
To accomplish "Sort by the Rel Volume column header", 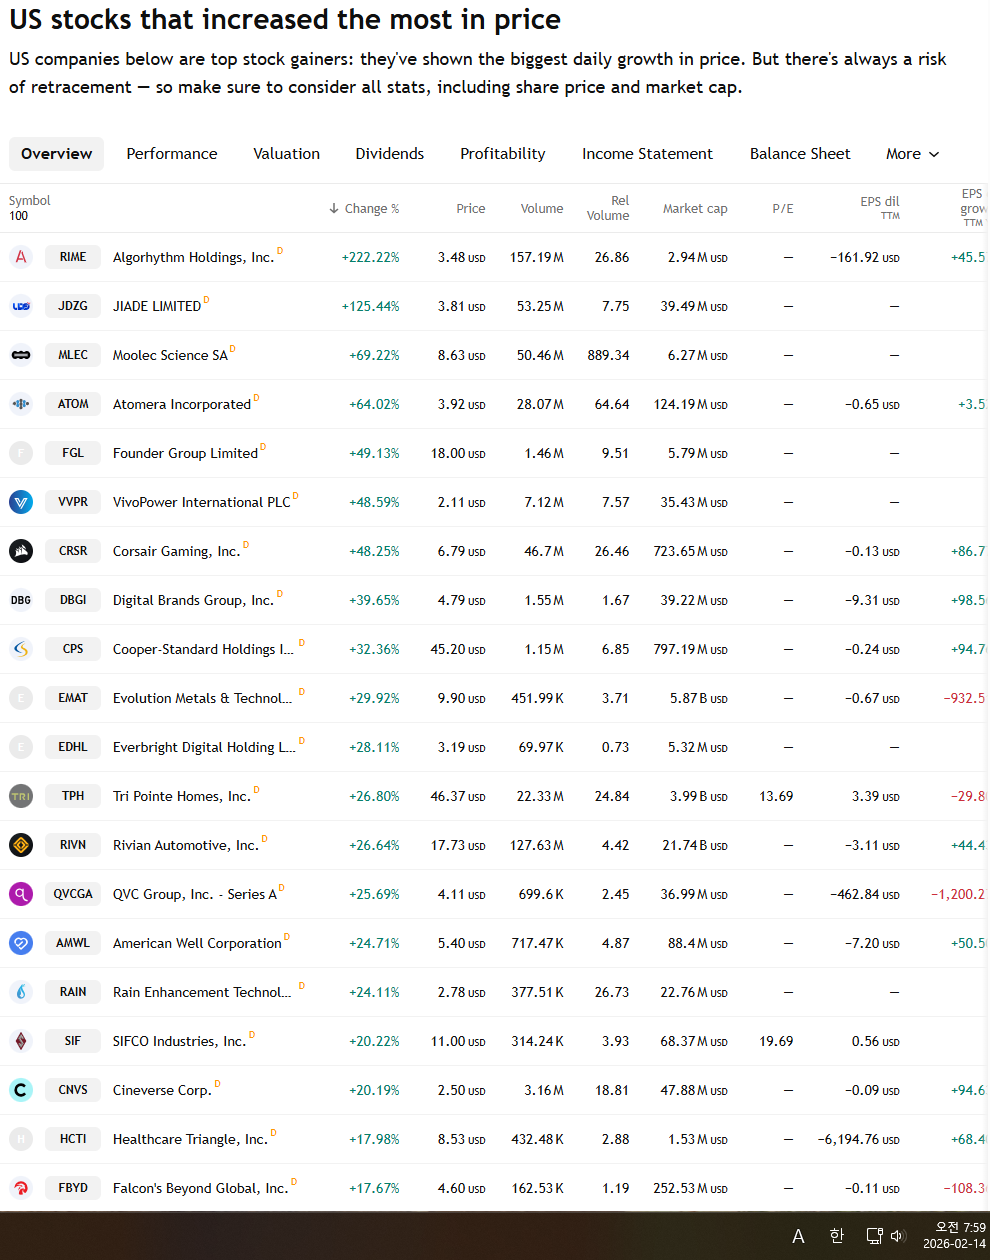I will [x=608, y=208].
